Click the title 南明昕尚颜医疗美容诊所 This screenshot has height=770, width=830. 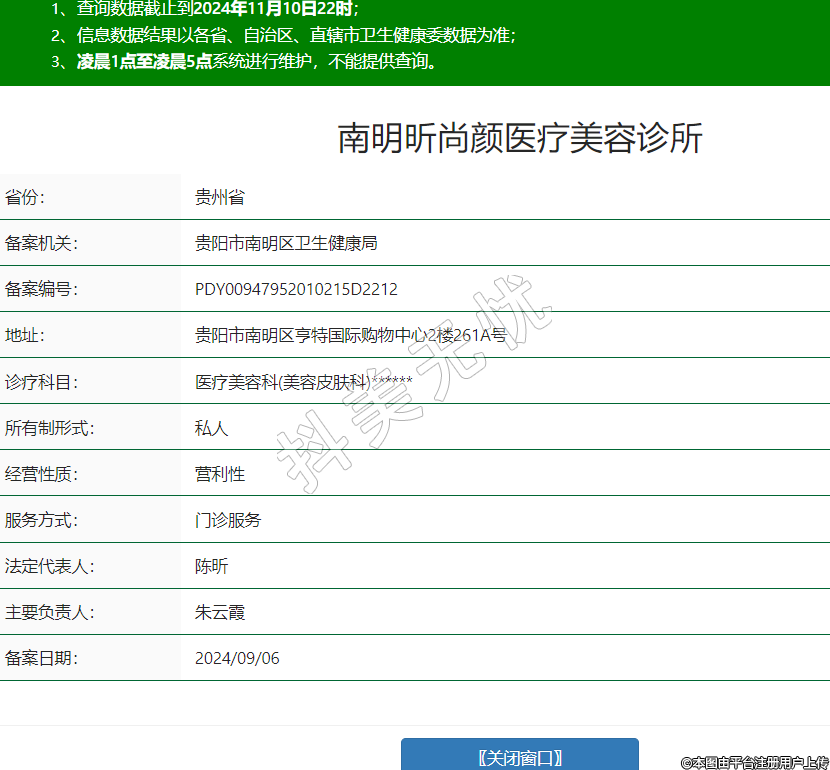[x=520, y=139]
